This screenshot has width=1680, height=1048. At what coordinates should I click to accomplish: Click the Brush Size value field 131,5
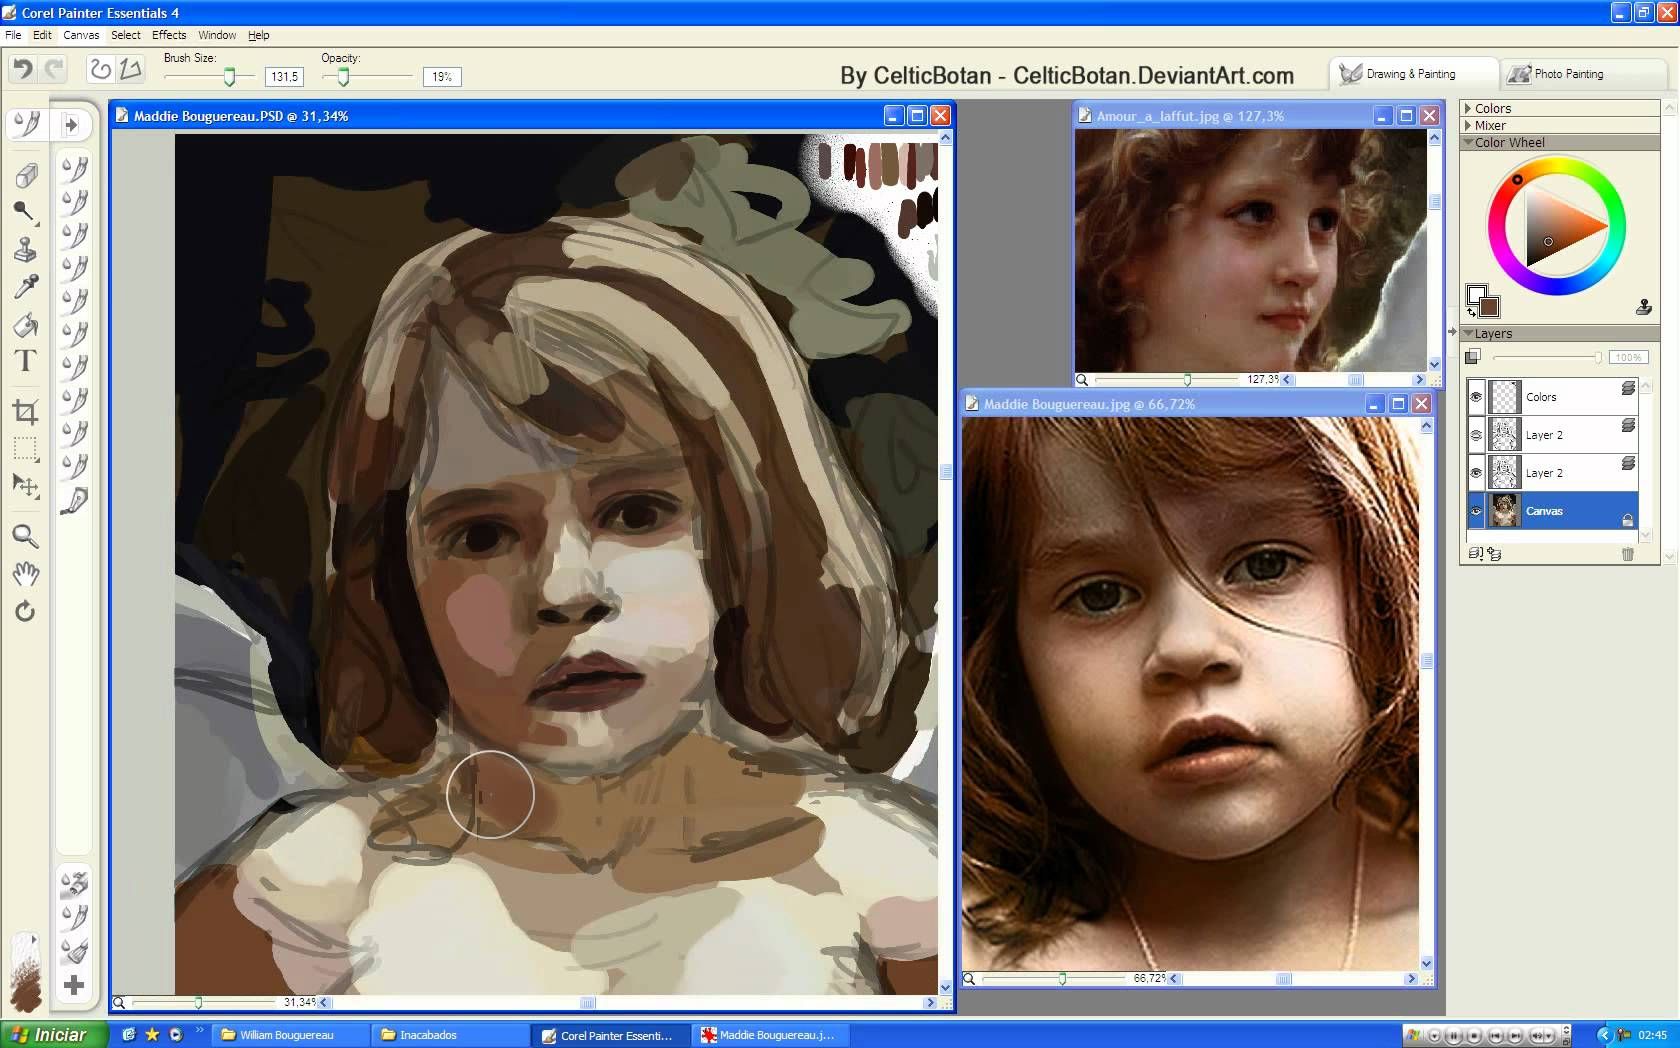click(x=284, y=76)
